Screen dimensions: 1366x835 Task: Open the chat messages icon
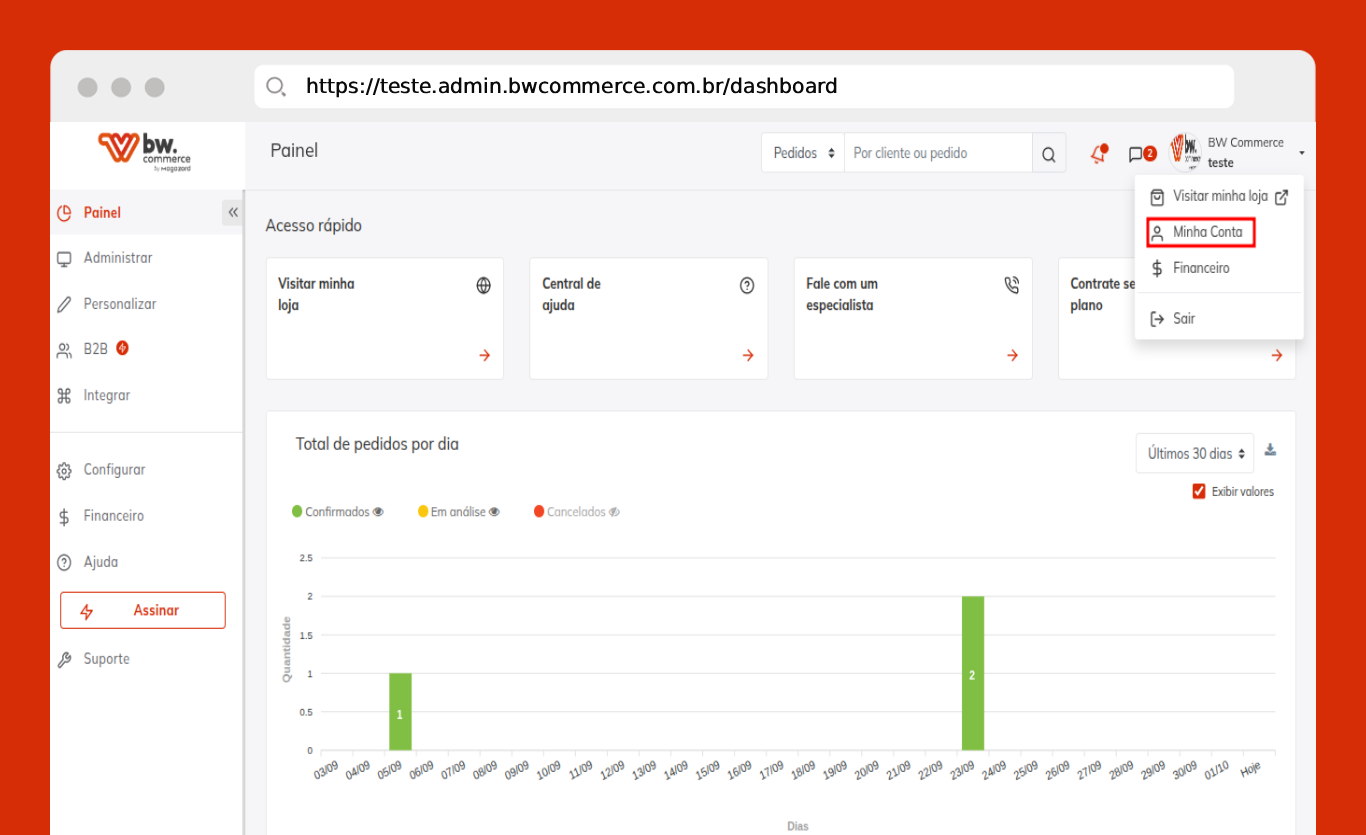point(1136,154)
